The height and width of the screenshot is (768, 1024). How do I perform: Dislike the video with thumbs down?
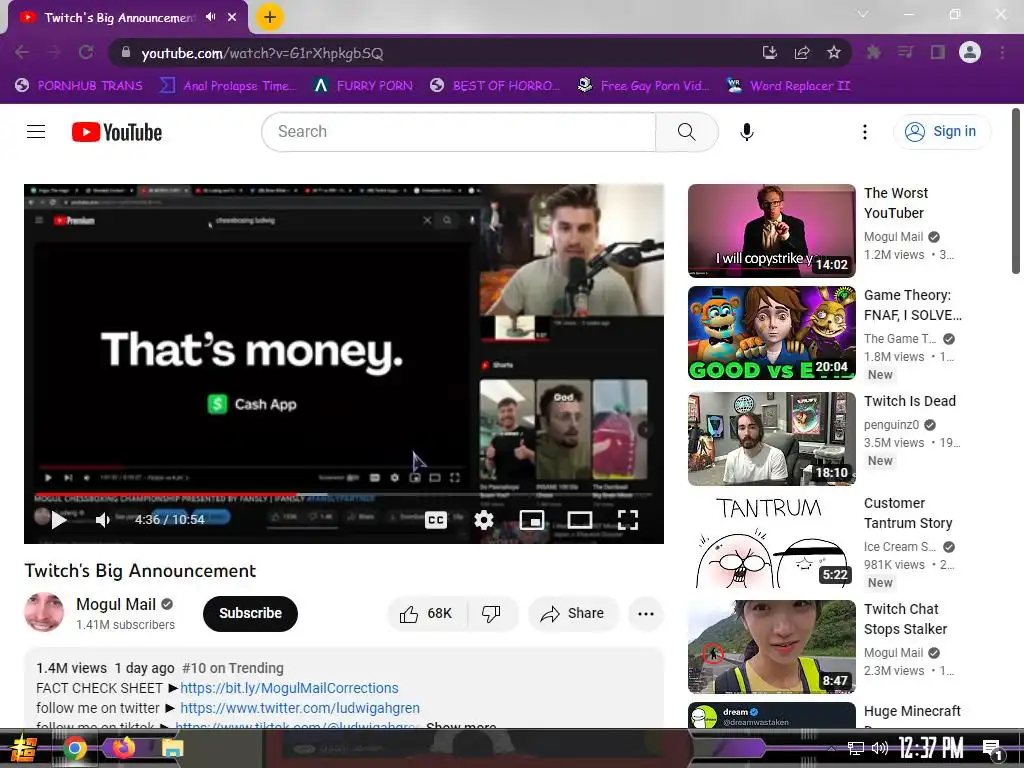492,614
